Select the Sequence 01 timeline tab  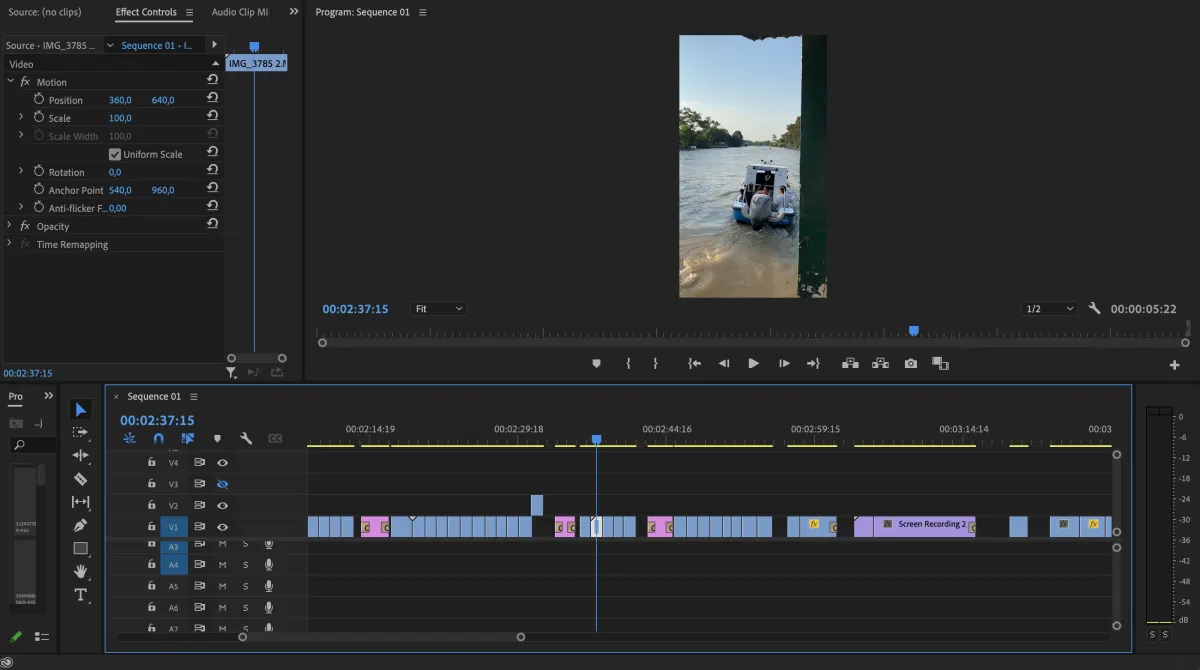click(x=154, y=397)
